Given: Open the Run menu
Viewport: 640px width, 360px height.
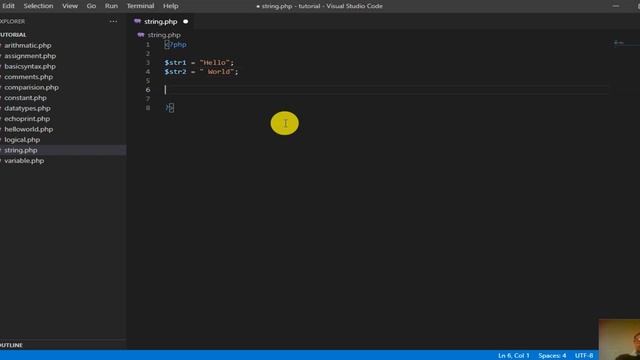Looking at the screenshot, I should point(111,6).
